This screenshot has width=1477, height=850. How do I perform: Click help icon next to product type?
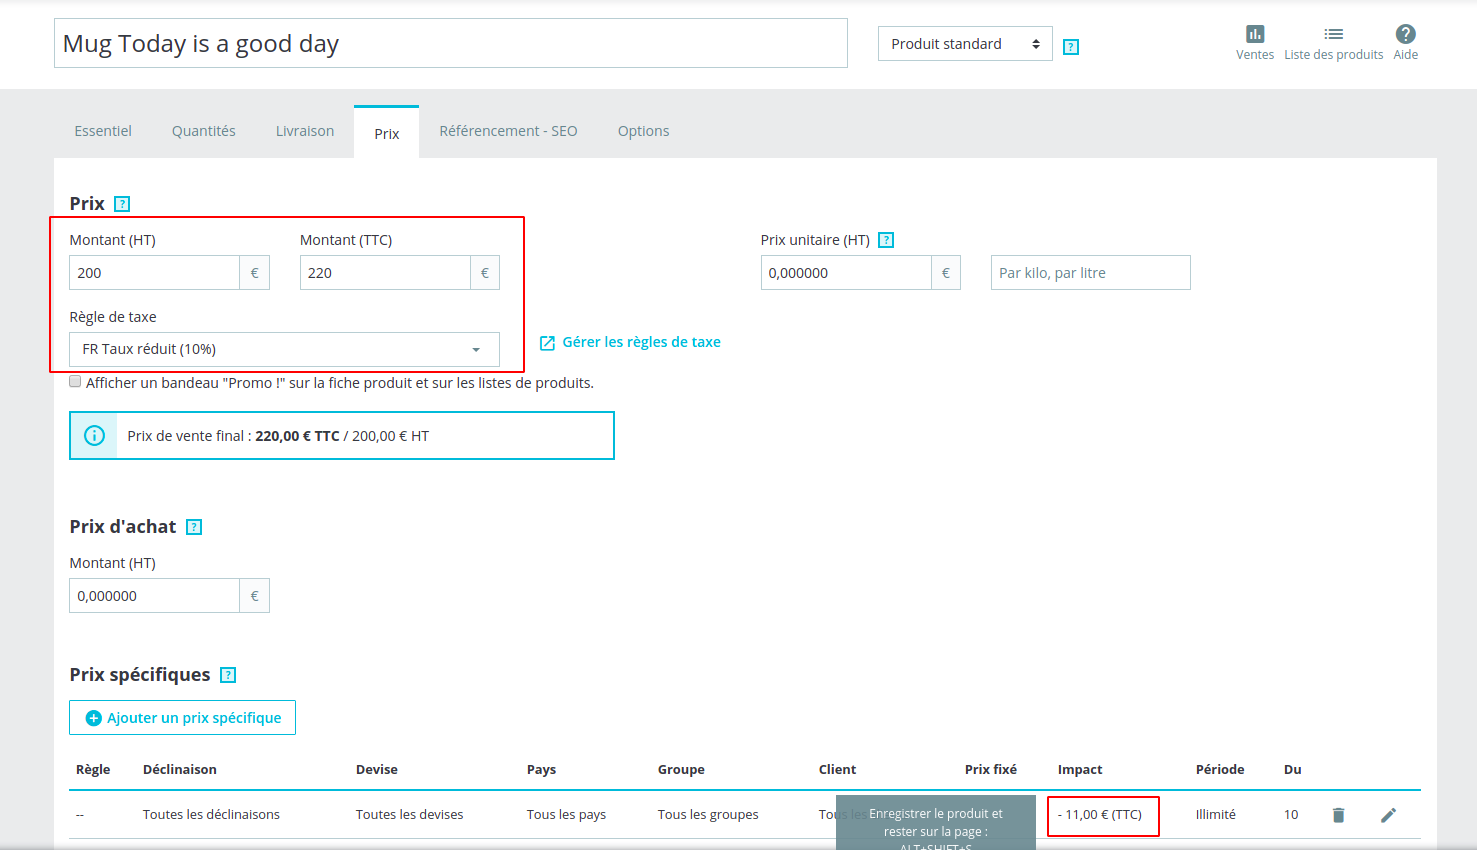tap(1070, 47)
